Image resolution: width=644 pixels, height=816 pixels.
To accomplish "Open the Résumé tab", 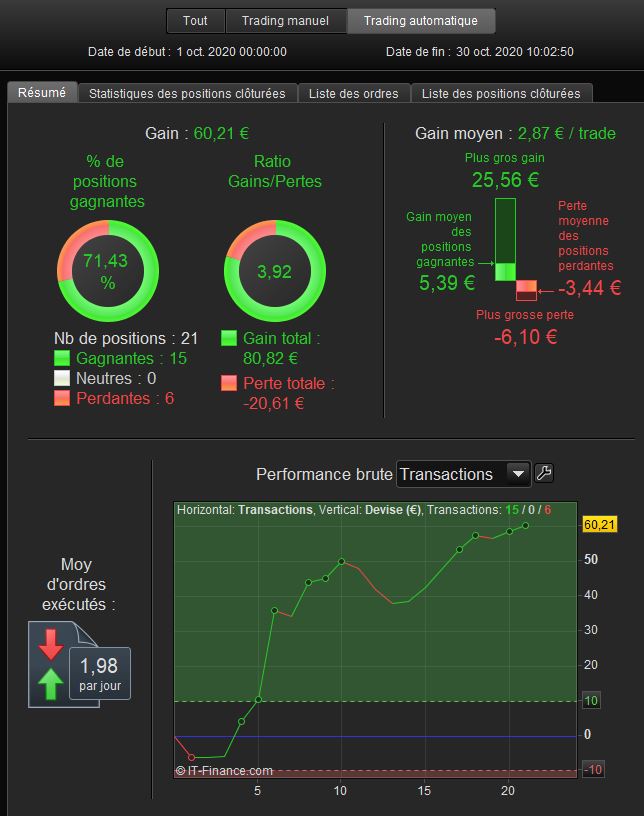I will coord(42,93).
